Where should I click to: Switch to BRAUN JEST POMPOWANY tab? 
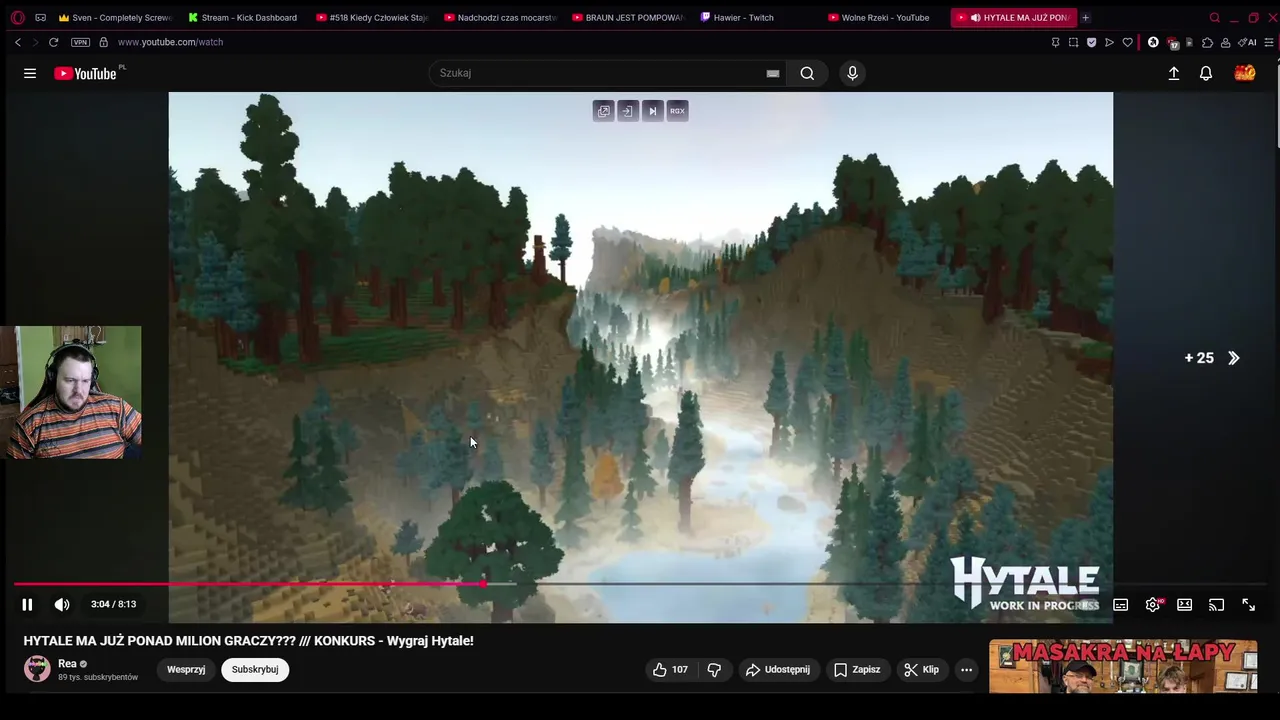627,17
